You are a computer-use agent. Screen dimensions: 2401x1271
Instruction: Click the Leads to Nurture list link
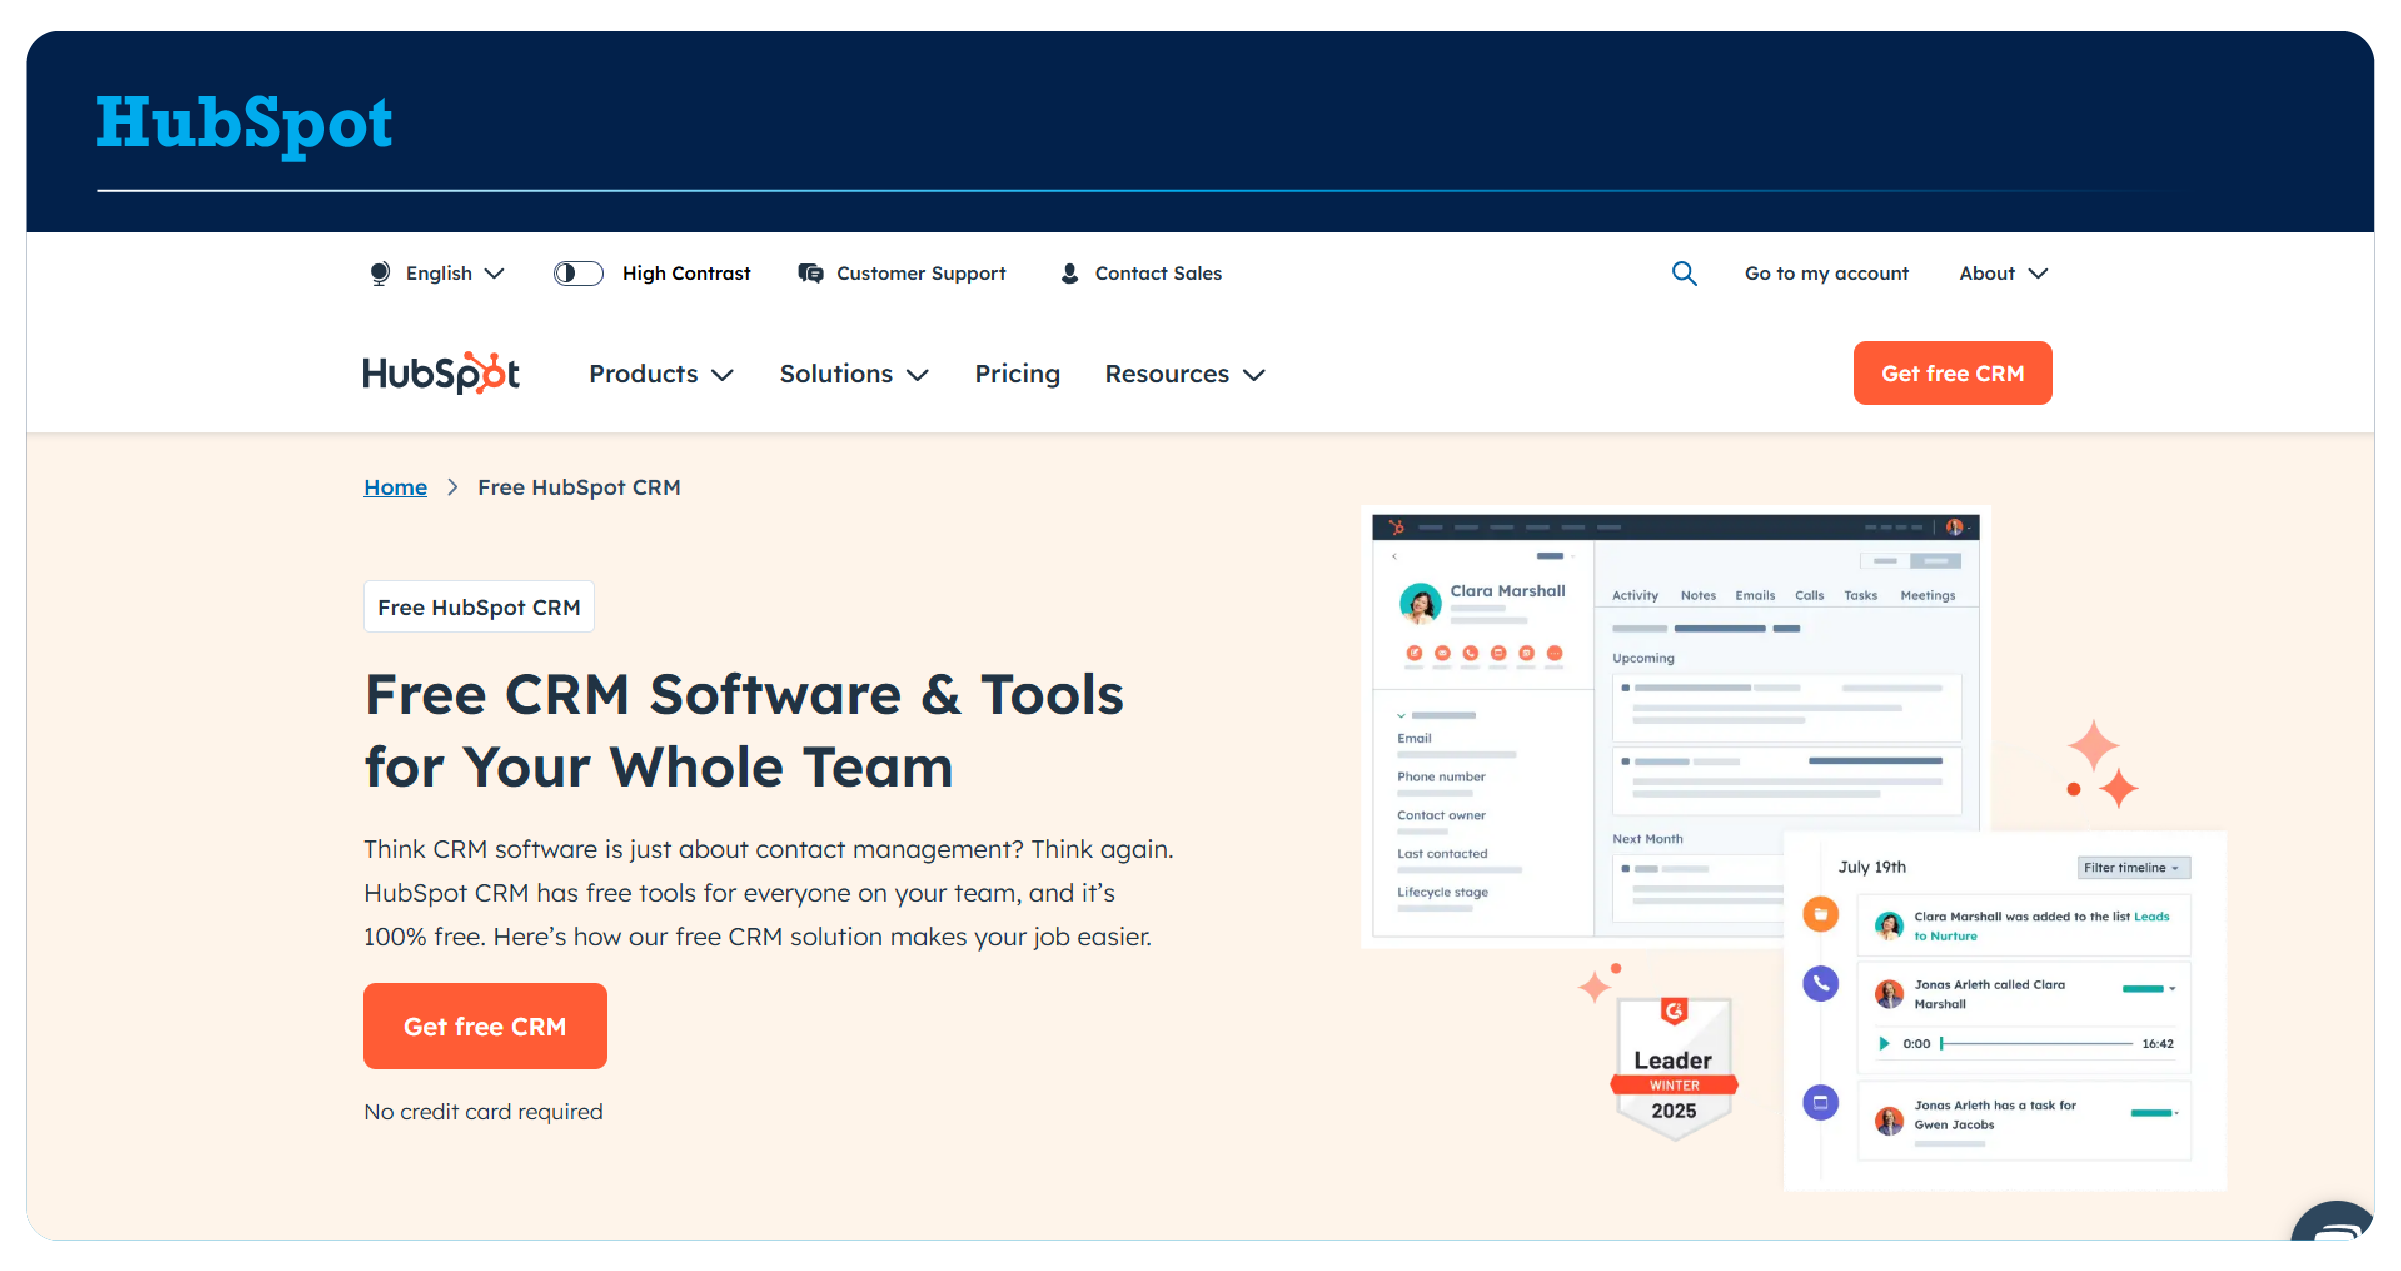[2041, 926]
